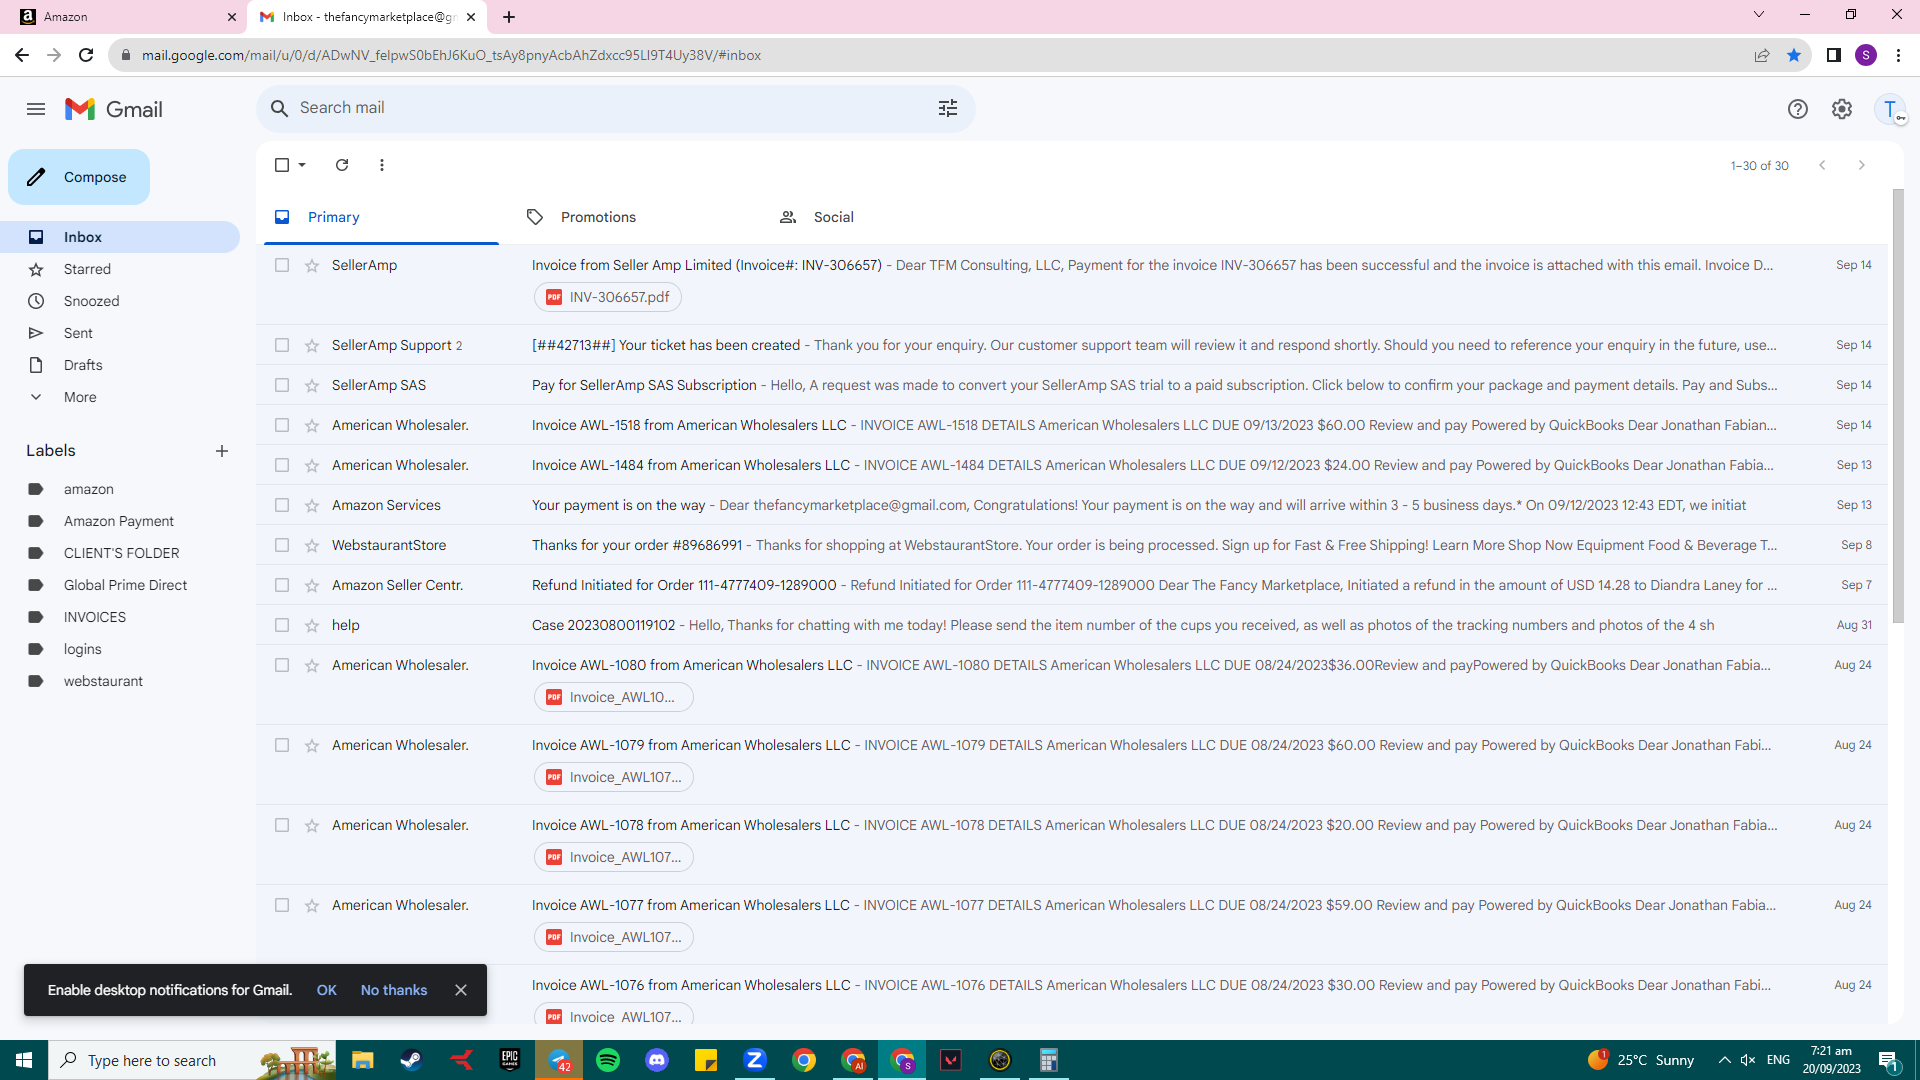Tick the checkbox for Amazon Seller Central refund email
The image size is (1920, 1080).
(x=282, y=585)
